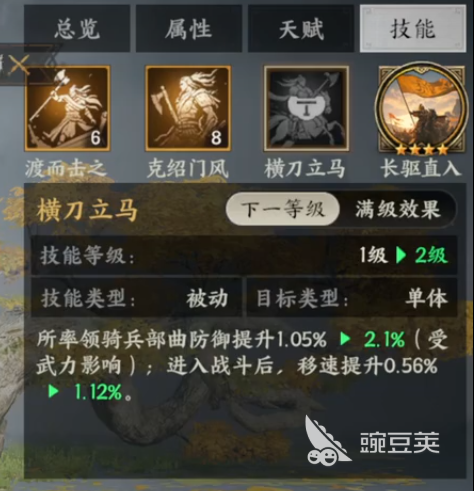
Task: Click the 目标类型 单体 field
Action: click(352, 298)
